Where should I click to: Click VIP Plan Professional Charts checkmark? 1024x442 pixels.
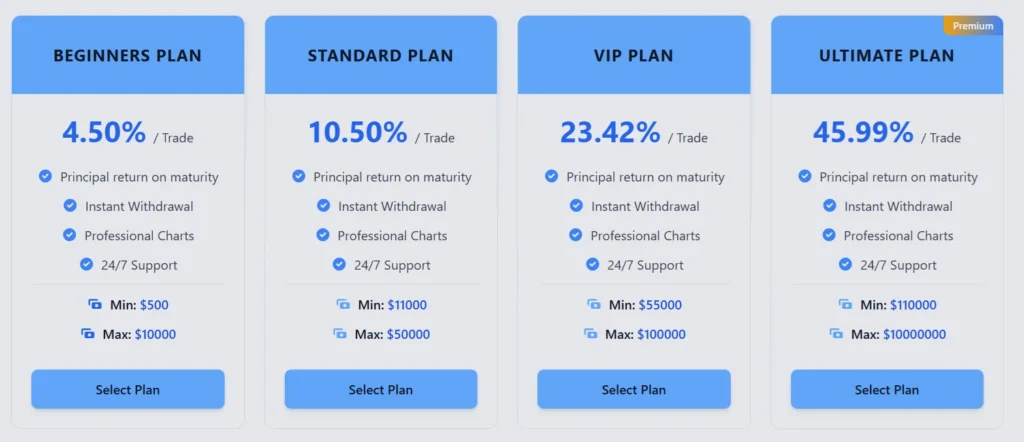576,235
